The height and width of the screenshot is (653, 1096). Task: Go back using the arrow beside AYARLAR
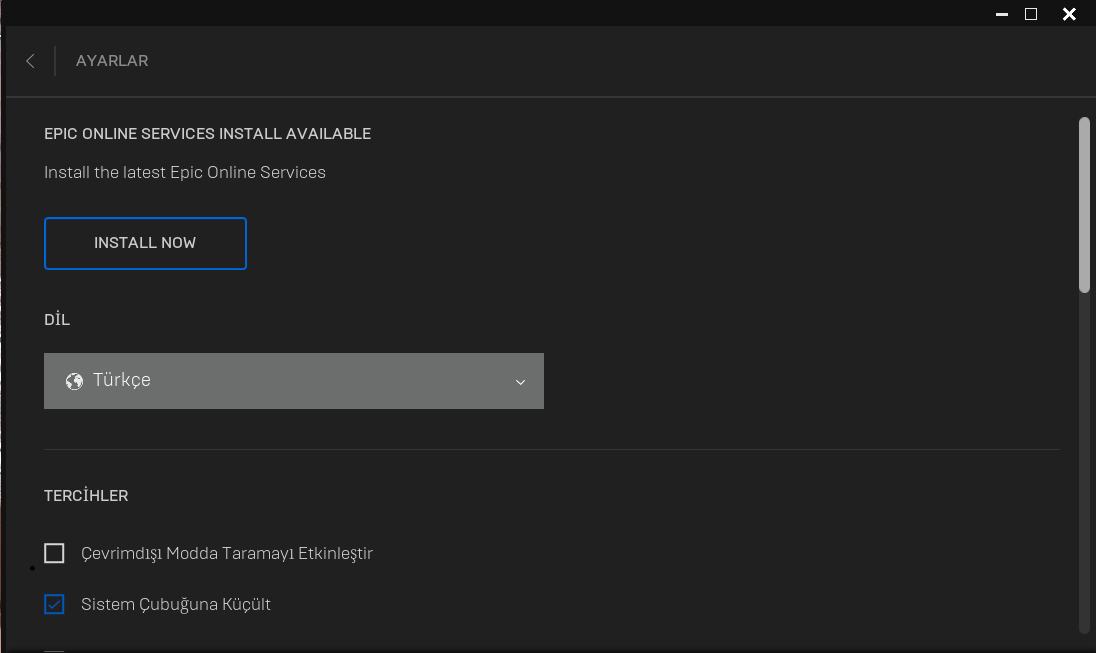point(30,61)
